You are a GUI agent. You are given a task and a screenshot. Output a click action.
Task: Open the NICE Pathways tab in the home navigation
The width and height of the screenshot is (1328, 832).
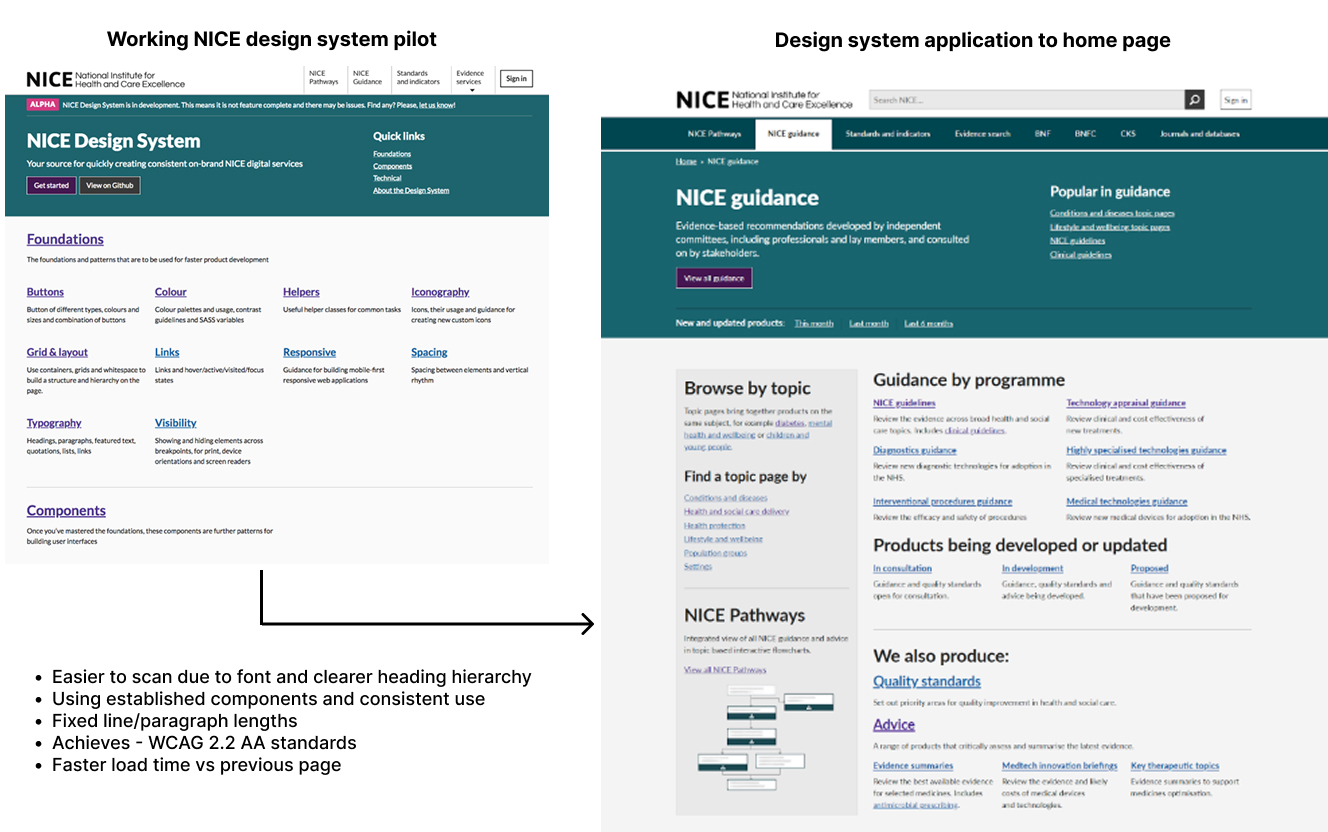pos(715,134)
